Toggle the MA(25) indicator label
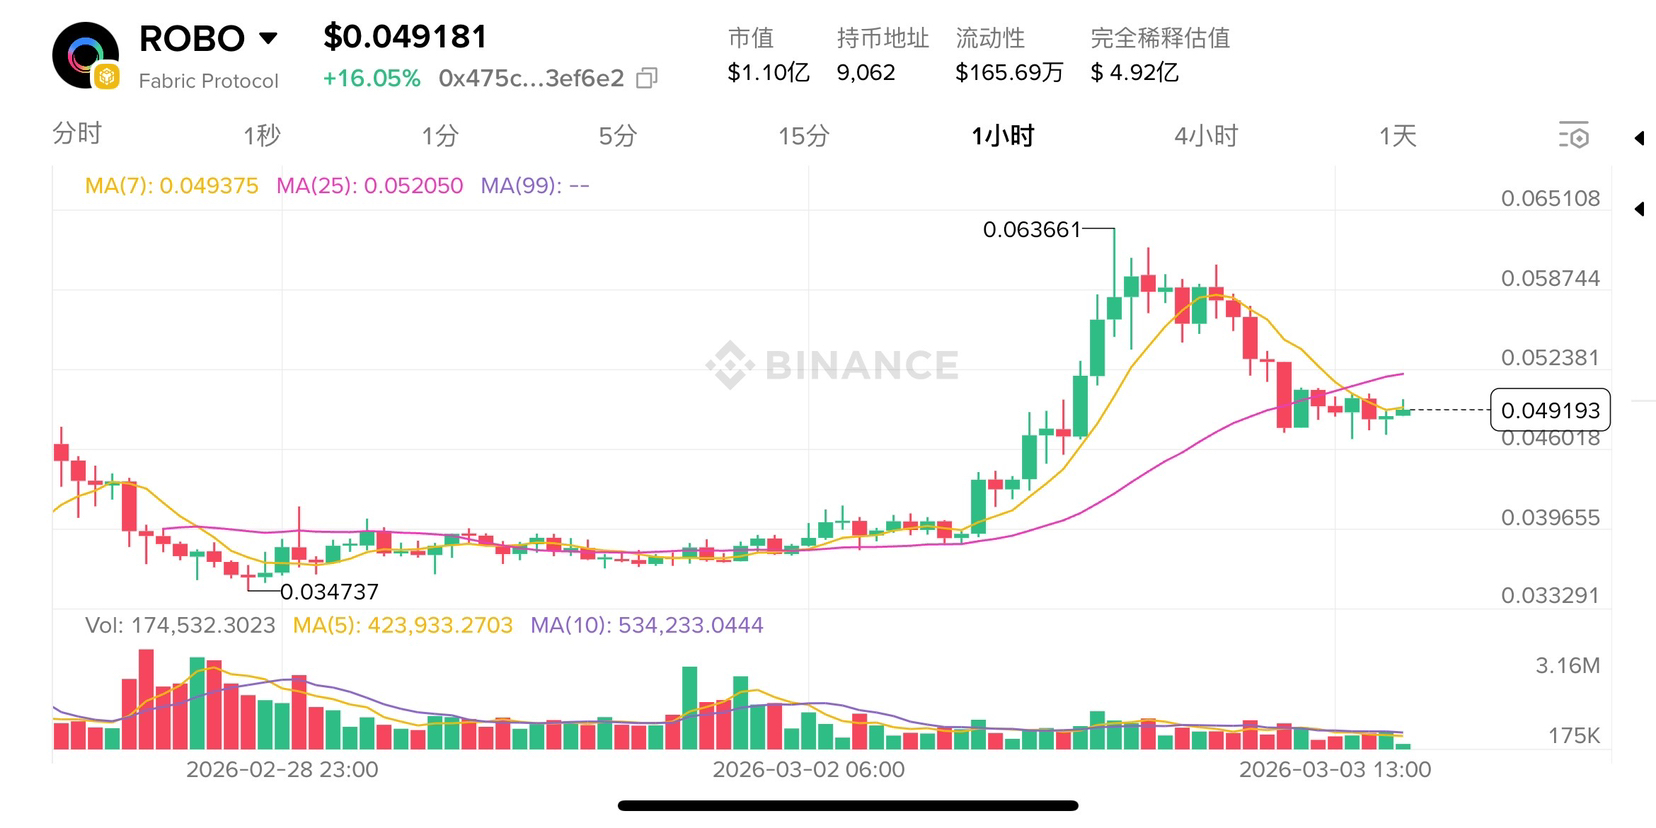1656x828 pixels. click(x=369, y=186)
